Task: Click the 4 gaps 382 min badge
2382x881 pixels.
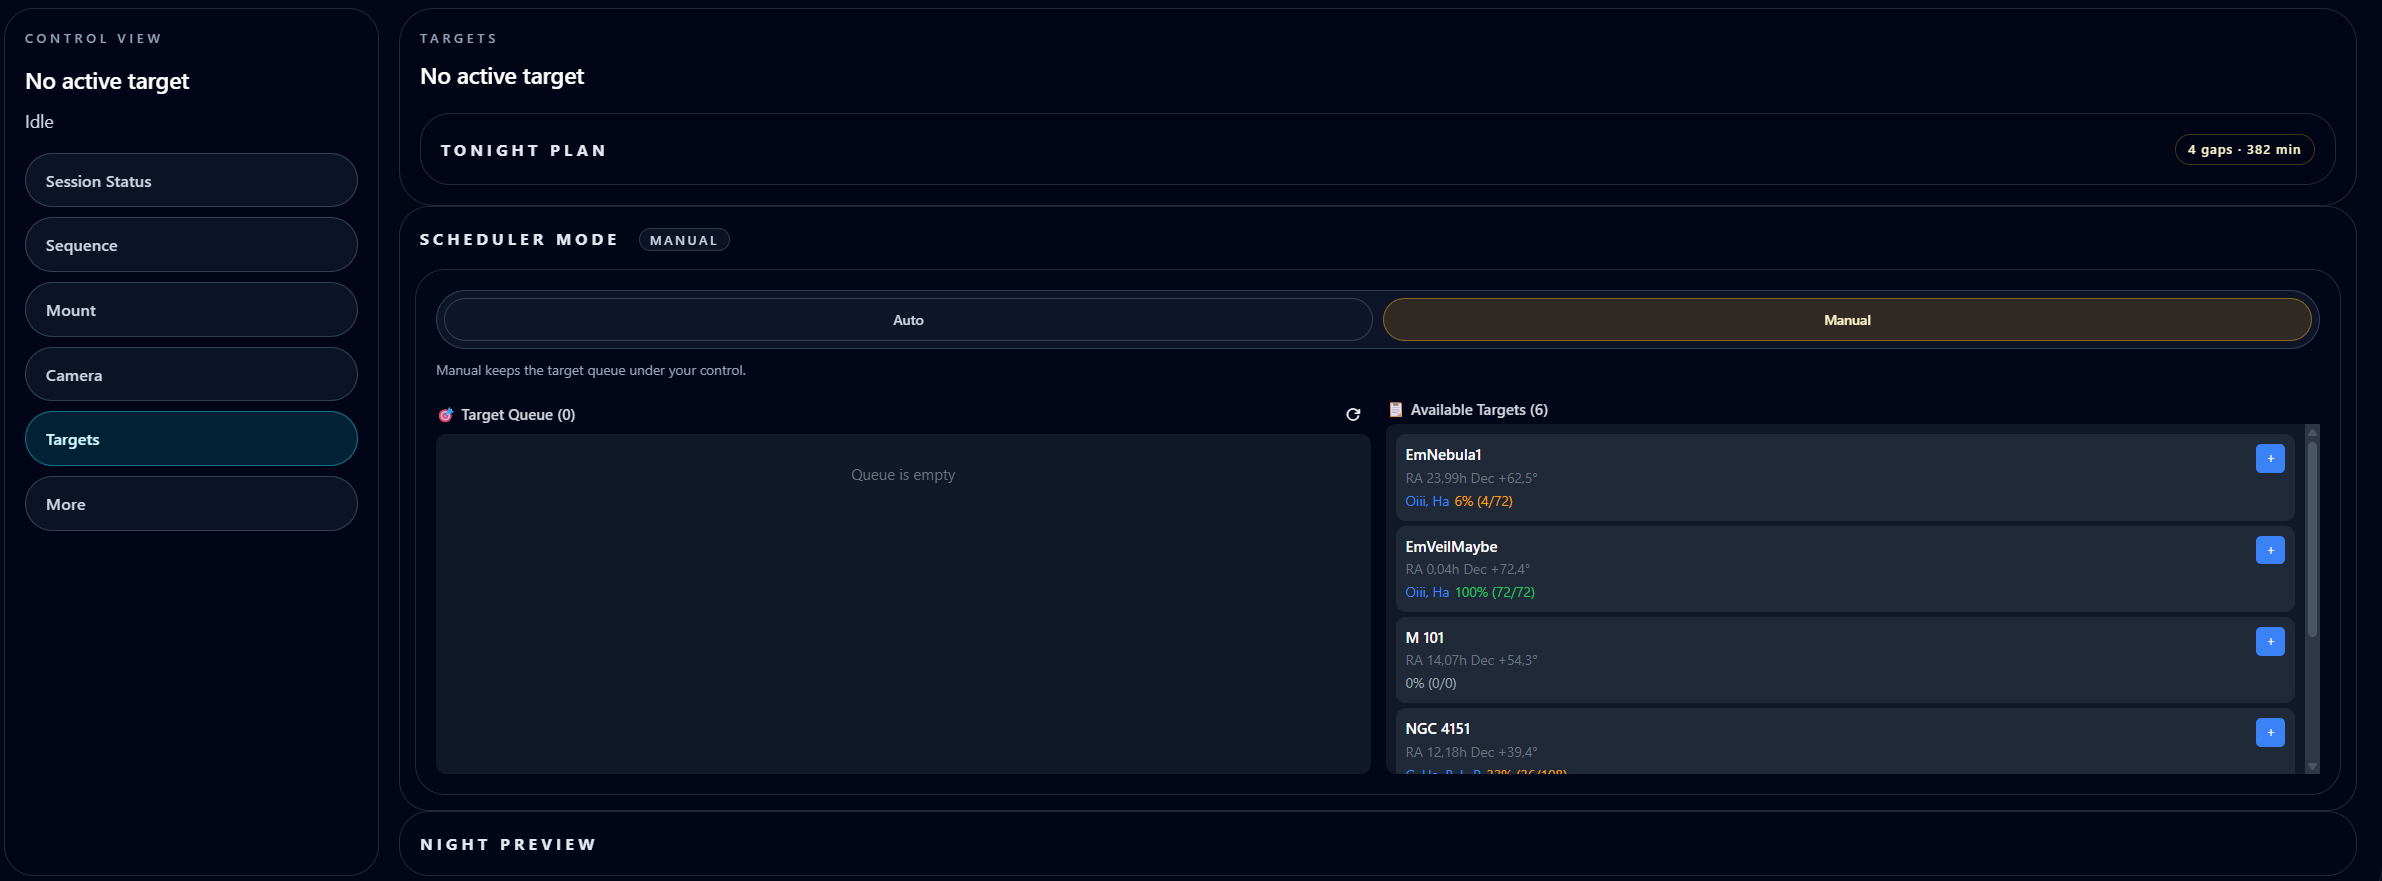Action: (2243, 150)
